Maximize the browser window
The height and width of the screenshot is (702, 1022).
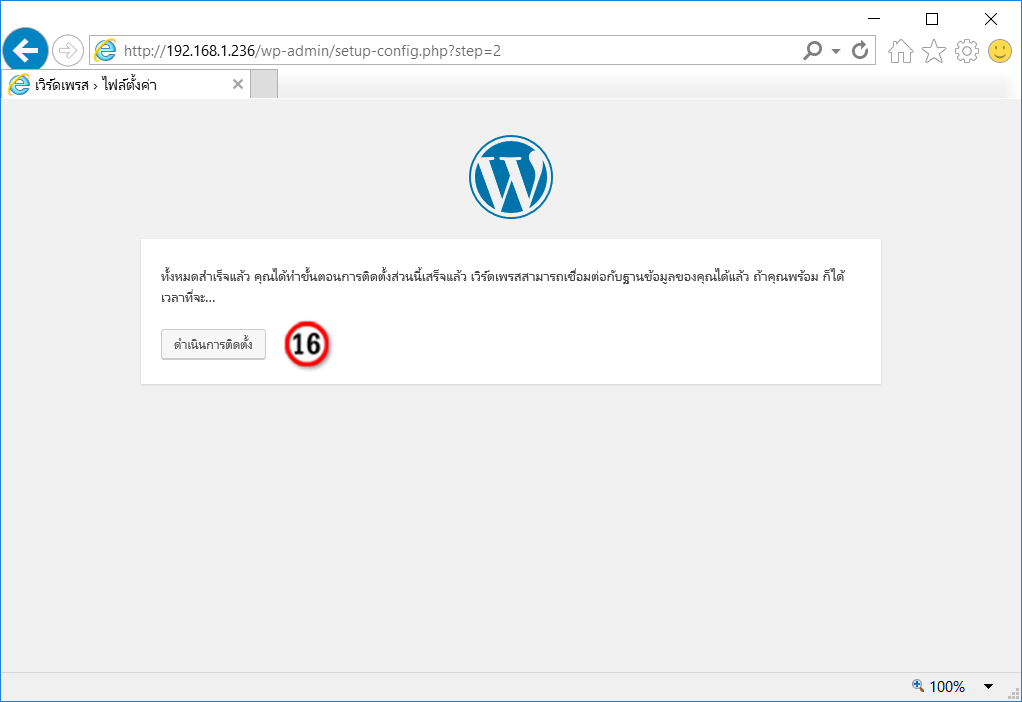pos(932,19)
